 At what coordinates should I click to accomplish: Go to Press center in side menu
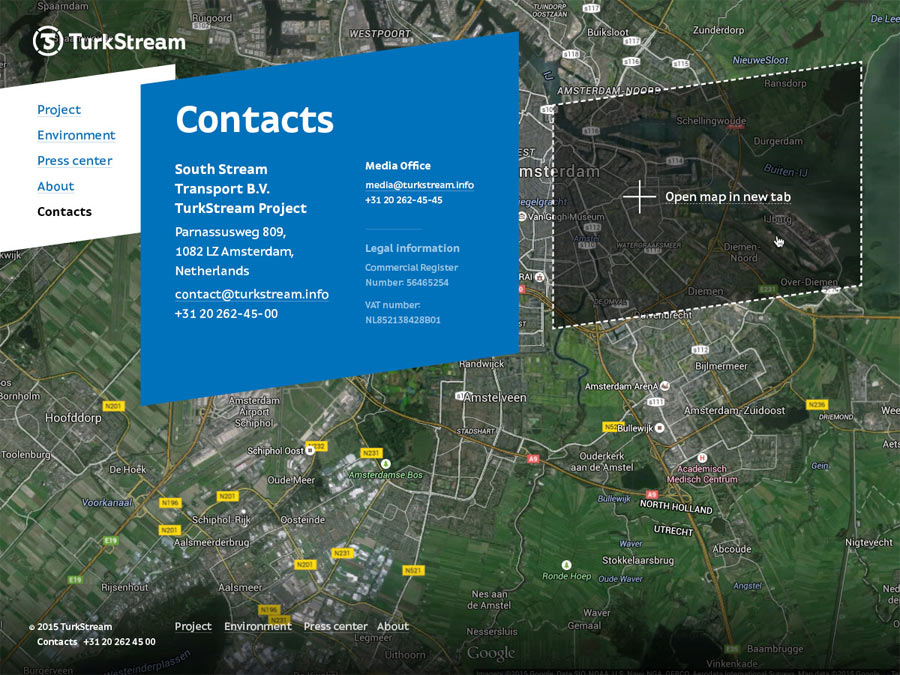point(74,161)
